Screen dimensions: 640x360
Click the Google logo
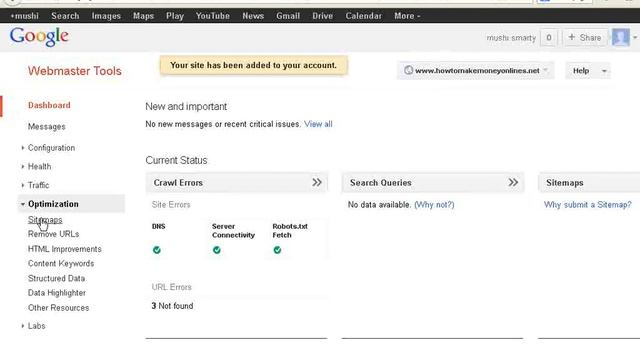pyautogui.click(x=39, y=37)
